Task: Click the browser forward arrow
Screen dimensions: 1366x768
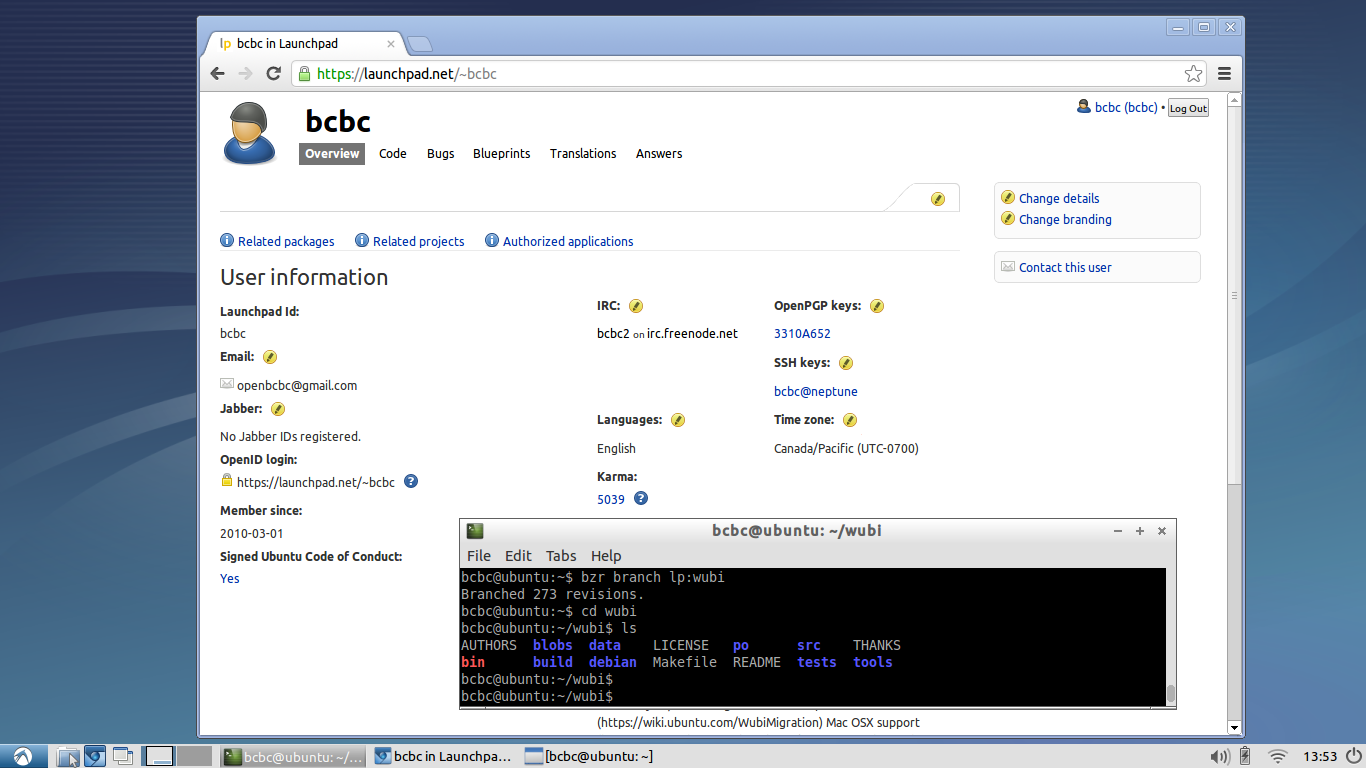Action: tap(245, 74)
